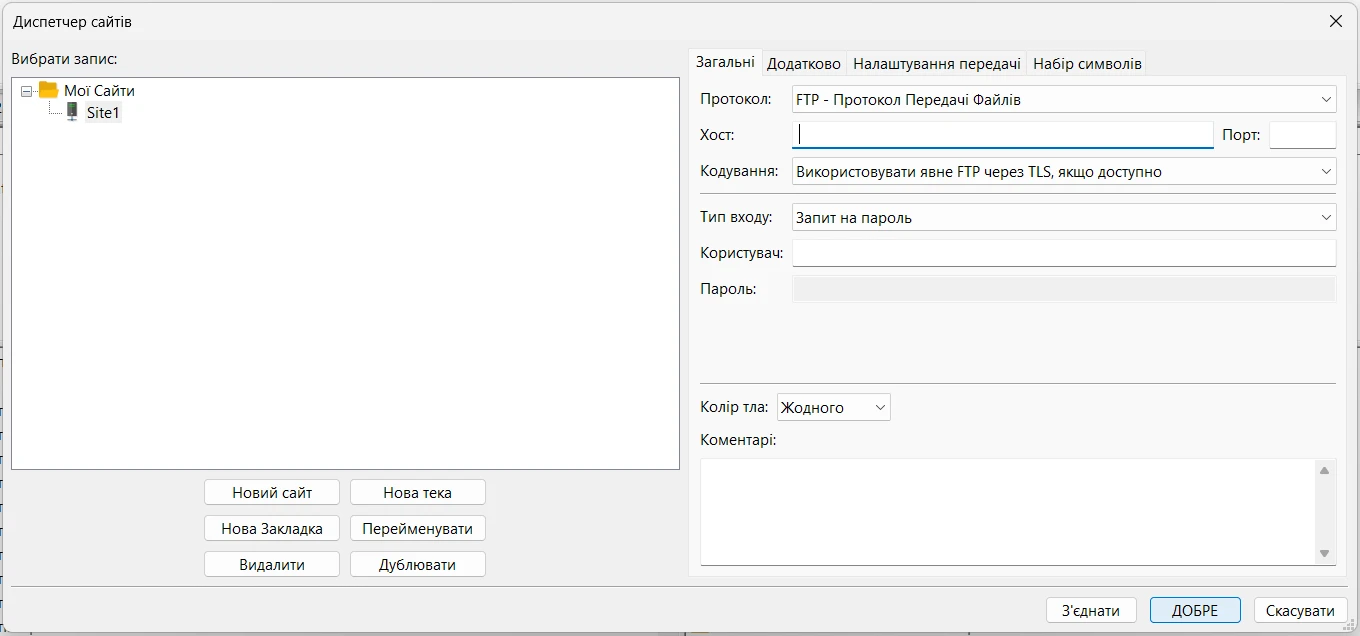Focus the Користувач input field

tap(1064, 253)
